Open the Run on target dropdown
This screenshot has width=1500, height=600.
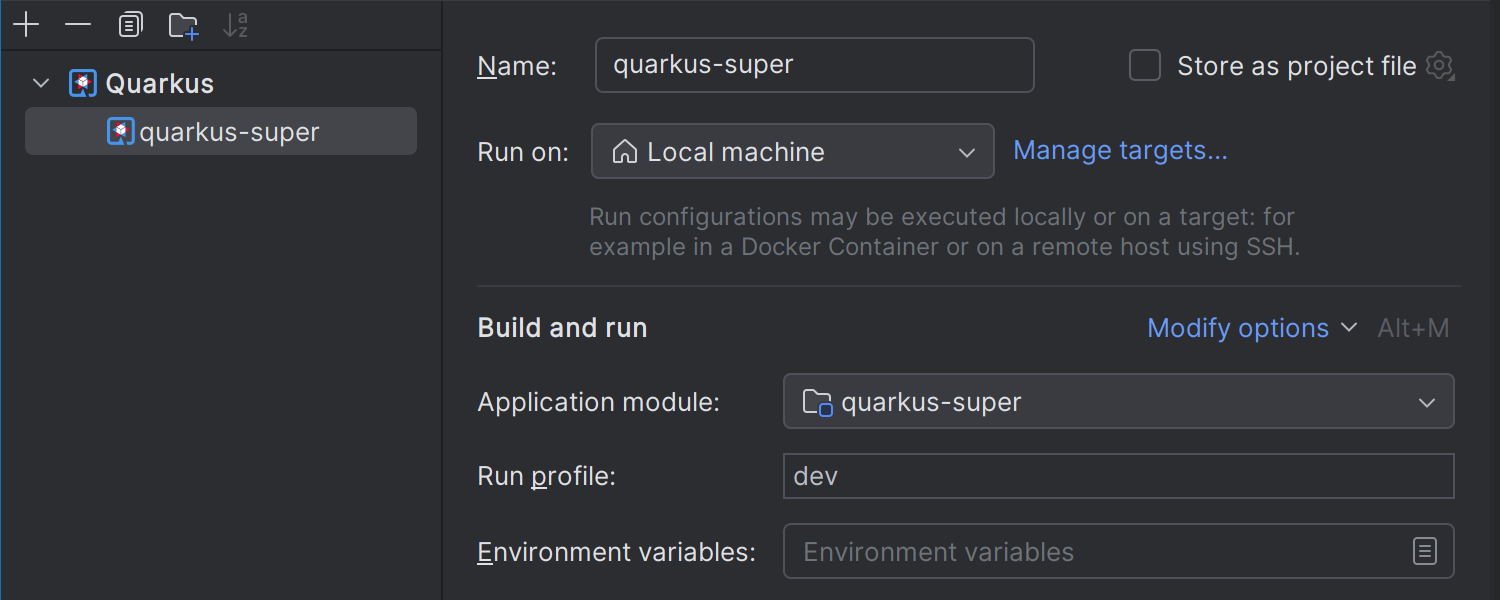793,151
